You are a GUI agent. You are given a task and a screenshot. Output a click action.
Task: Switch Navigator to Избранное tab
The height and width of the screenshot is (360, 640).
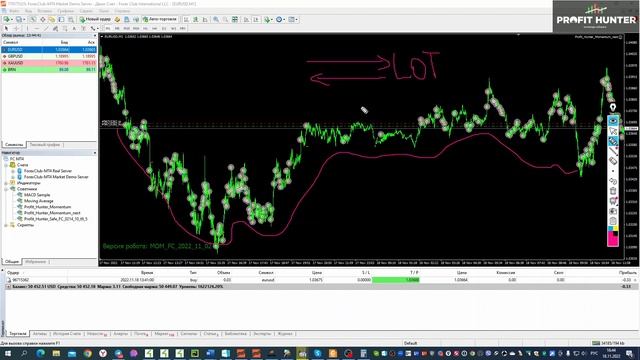35,262
